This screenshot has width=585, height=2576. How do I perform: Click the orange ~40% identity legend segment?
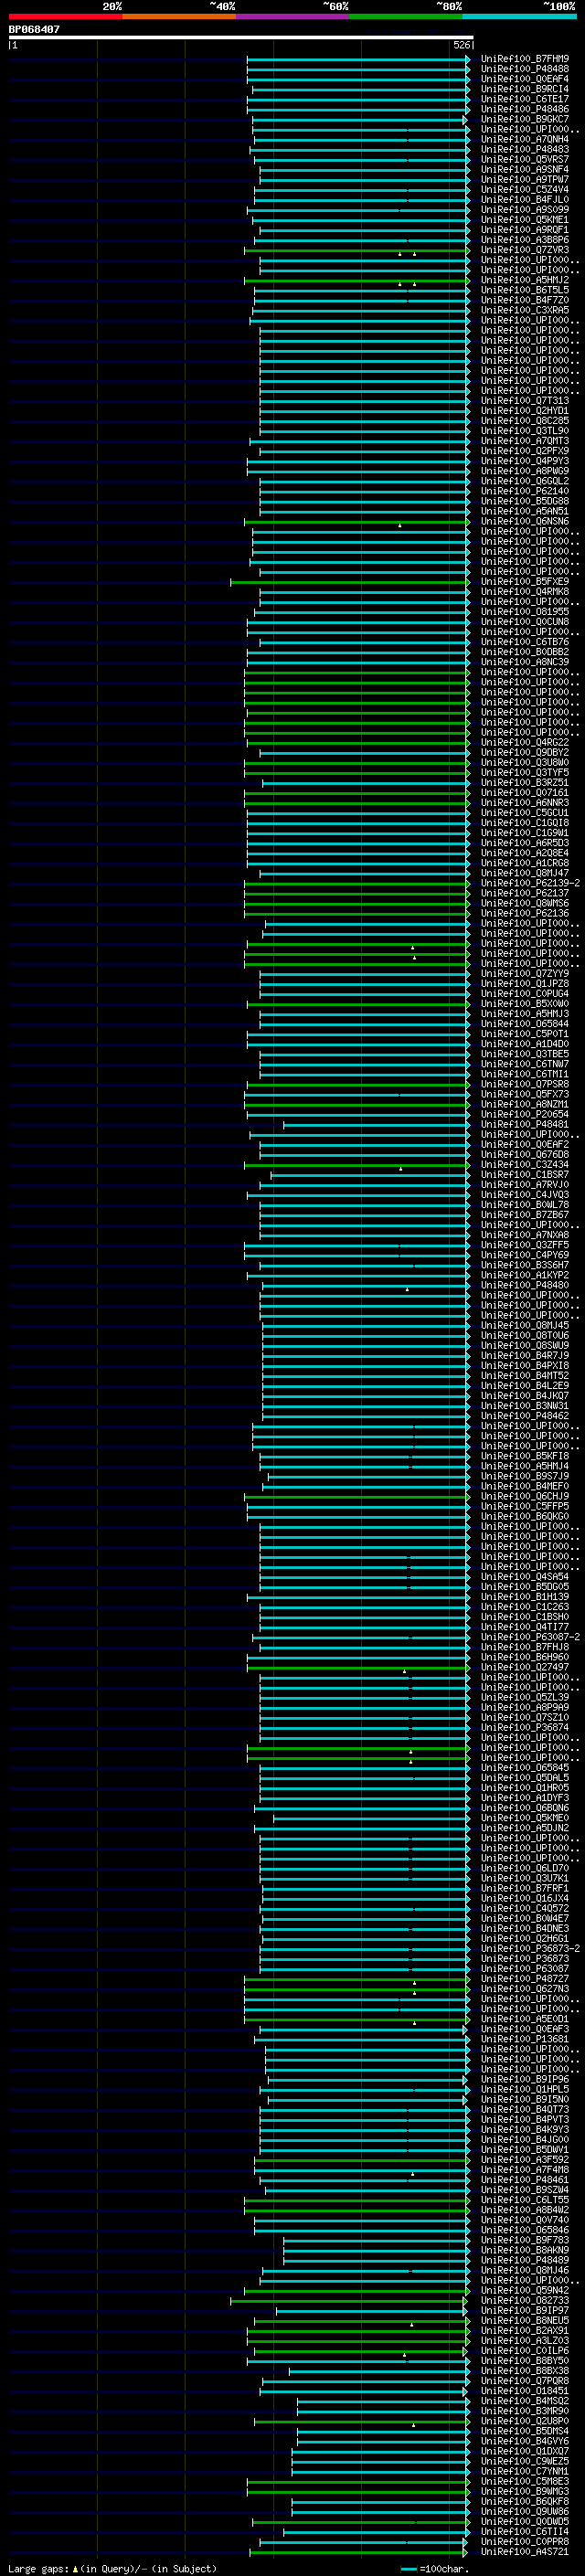click(179, 16)
